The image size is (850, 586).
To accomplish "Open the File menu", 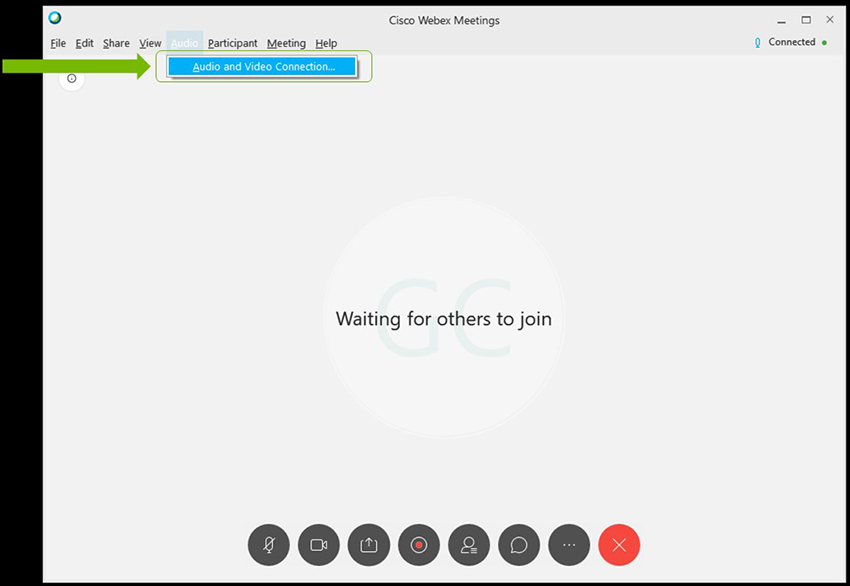I will click(58, 43).
